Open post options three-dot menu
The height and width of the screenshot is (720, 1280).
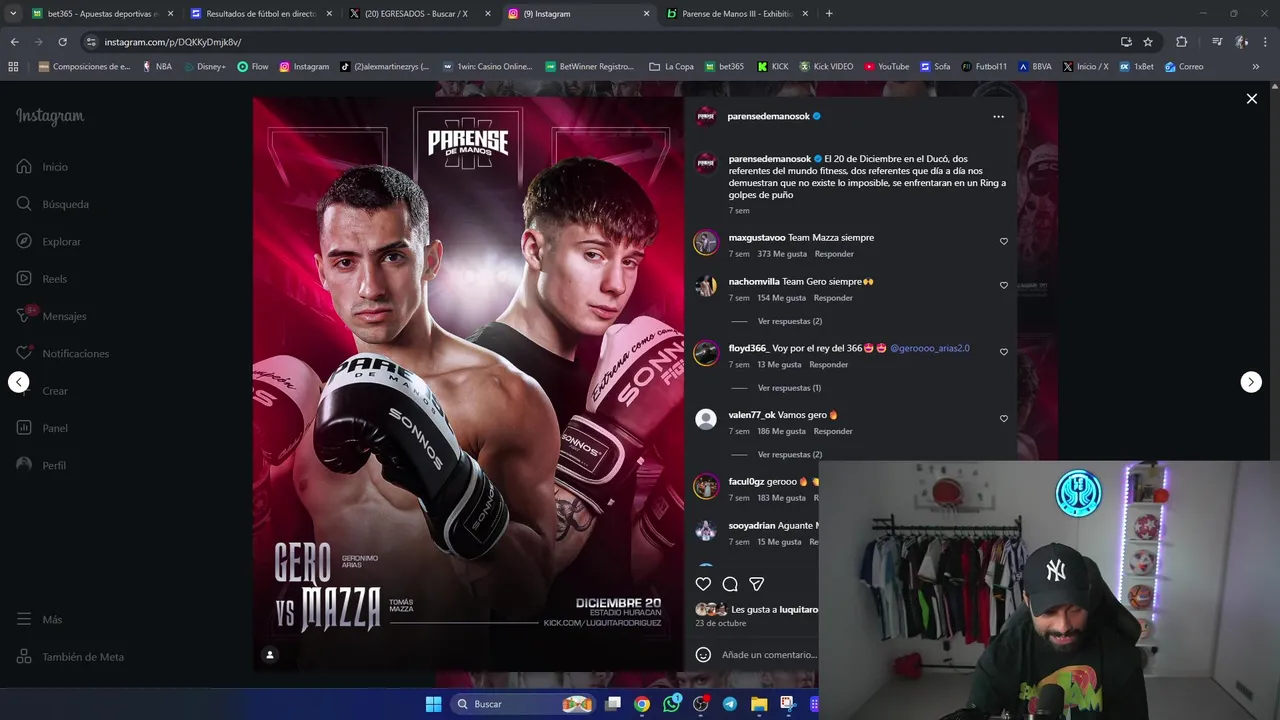click(998, 117)
